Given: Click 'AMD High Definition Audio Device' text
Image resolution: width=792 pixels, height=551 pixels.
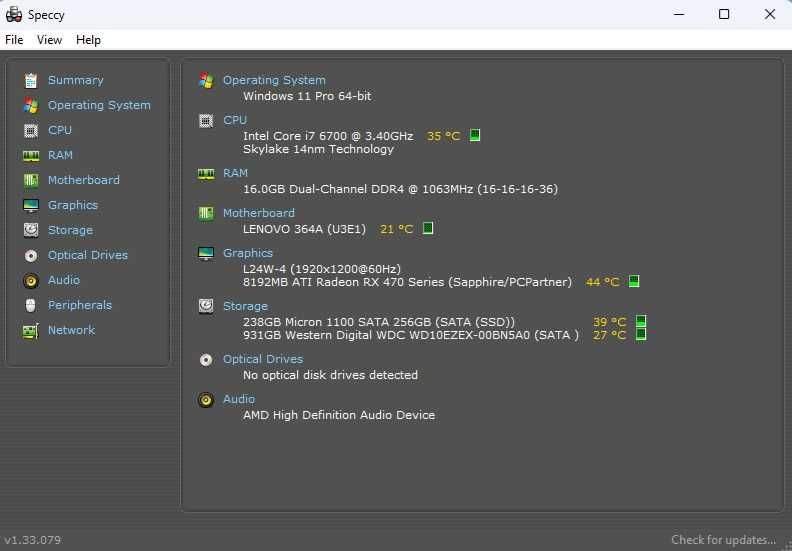Looking at the screenshot, I should pos(339,415).
